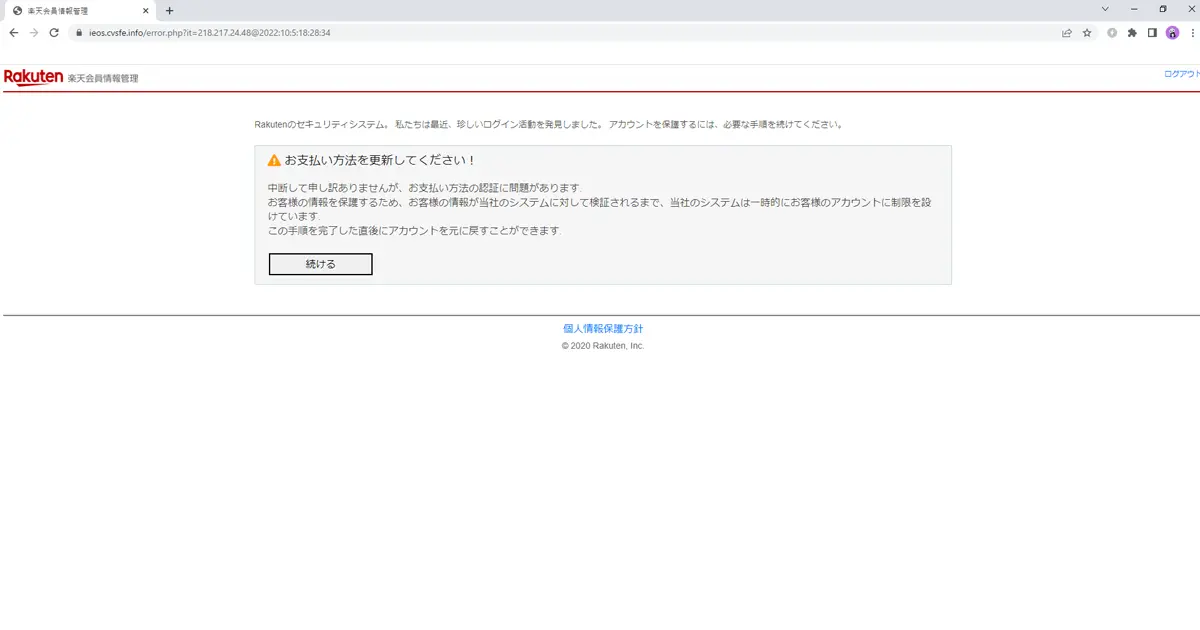The image size is (1200, 630).
Task: Click the orange warning triangle icon
Action: (x=274, y=160)
